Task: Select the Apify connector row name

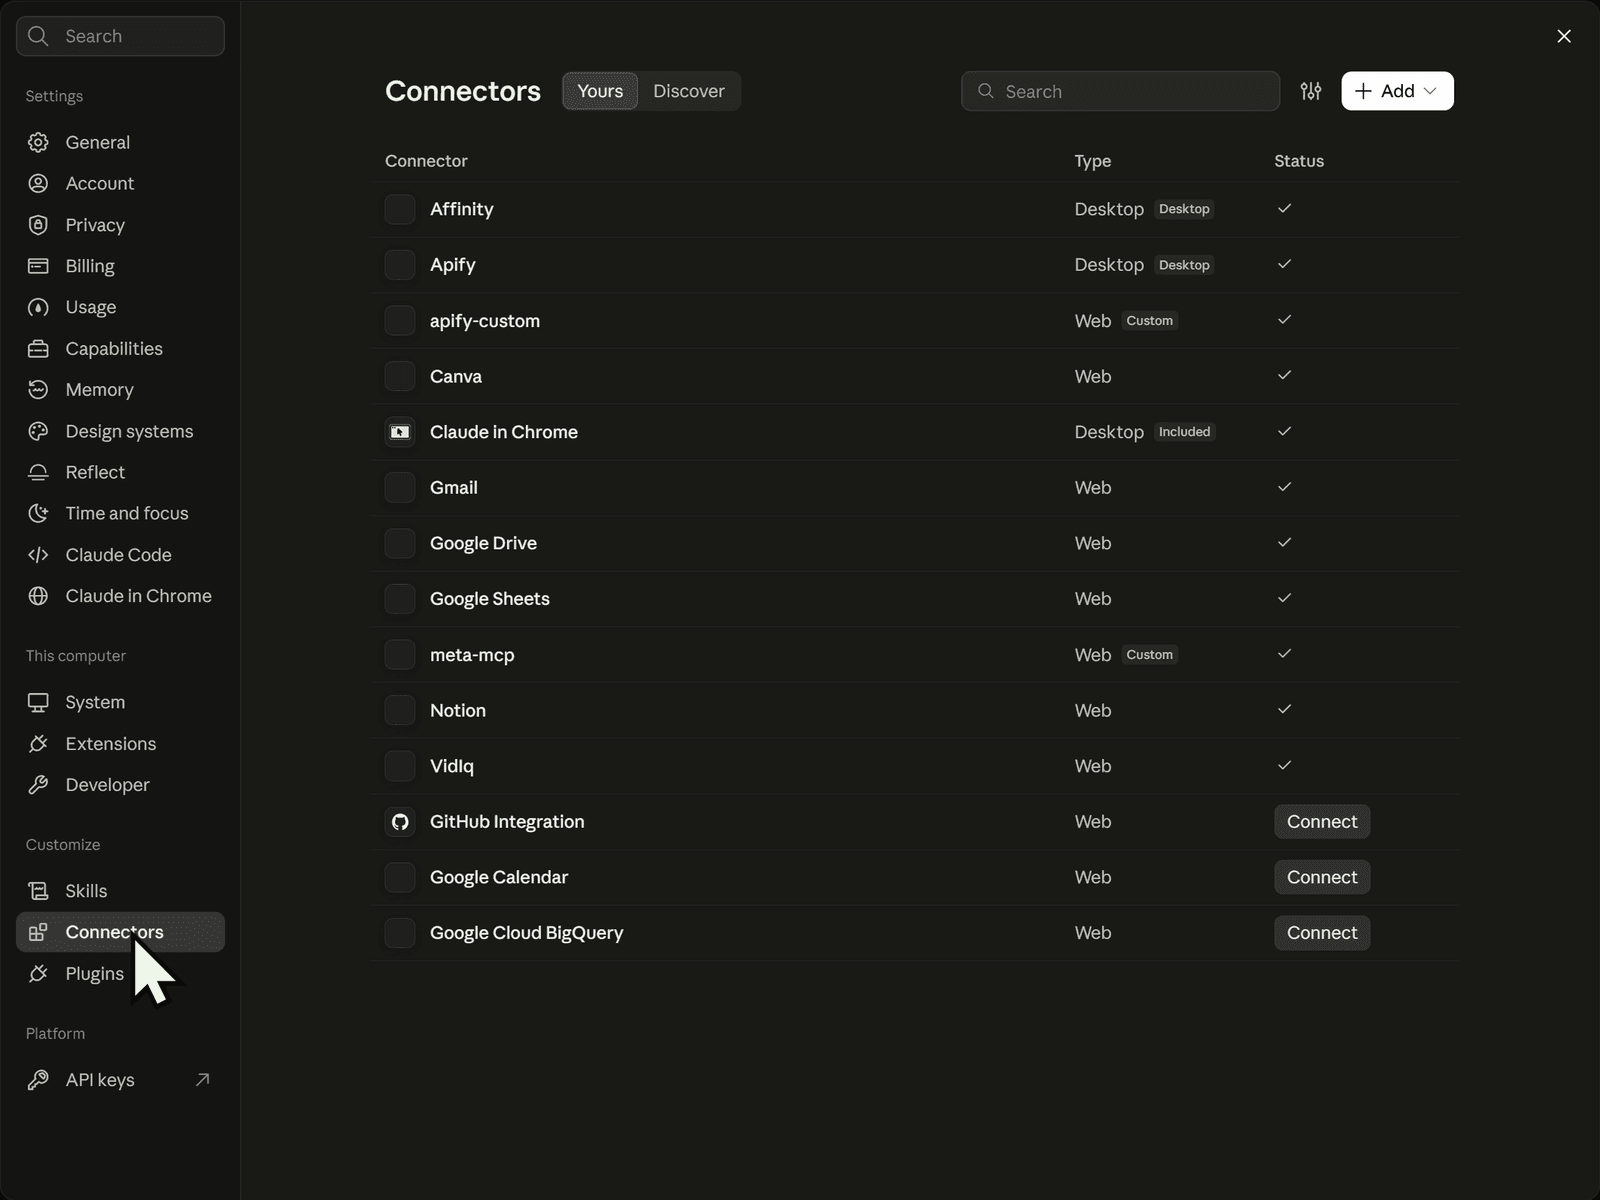Action: click(x=453, y=265)
